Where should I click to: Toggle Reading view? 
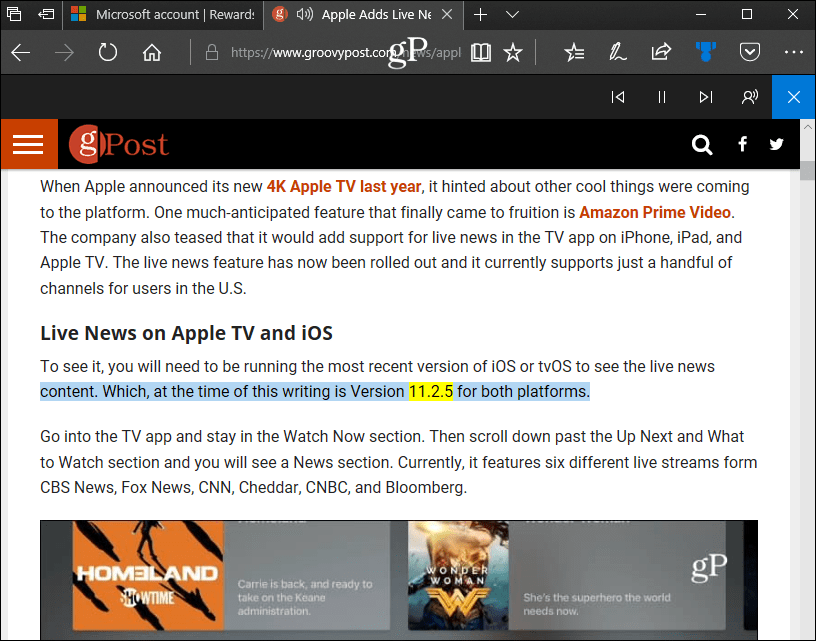[x=480, y=52]
